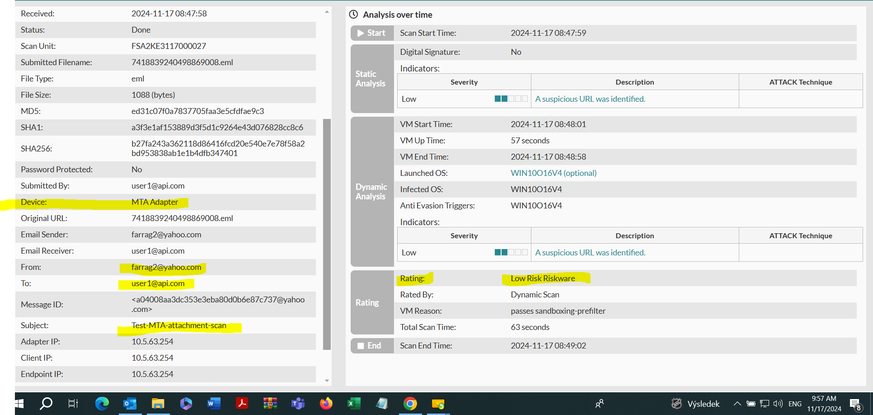Open Adobe Acrobat from the taskbar
This screenshot has height=415, width=873.
pos(242,403)
